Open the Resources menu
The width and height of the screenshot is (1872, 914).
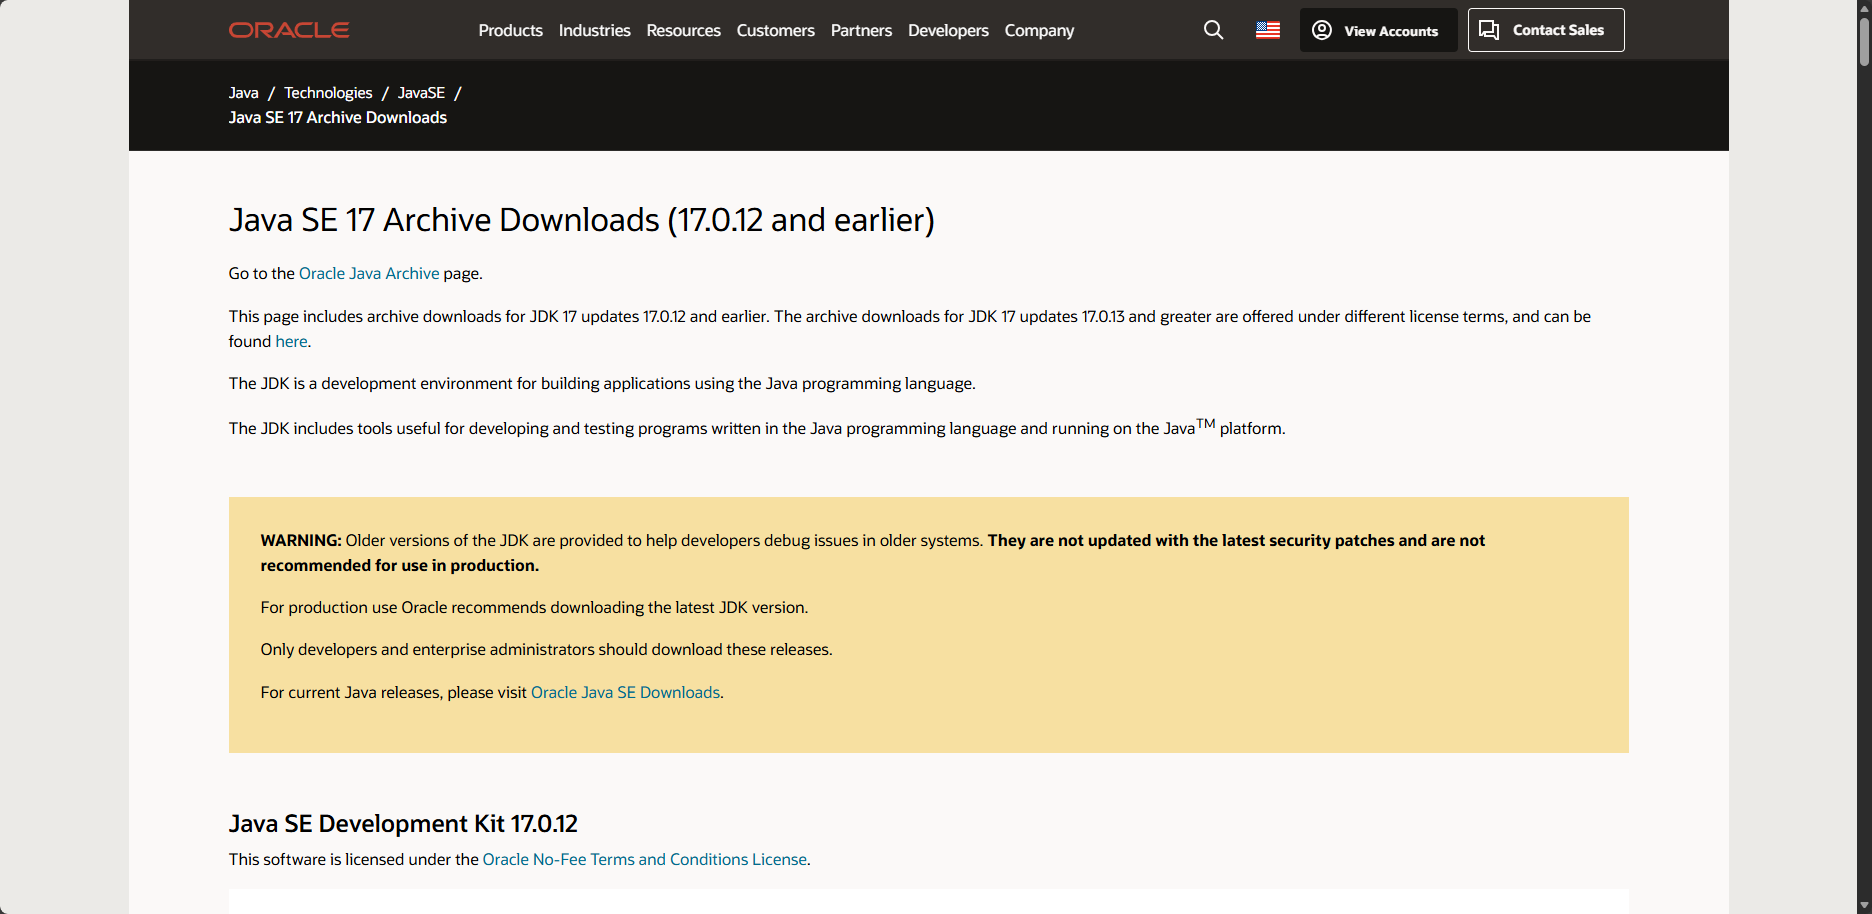[683, 30]
